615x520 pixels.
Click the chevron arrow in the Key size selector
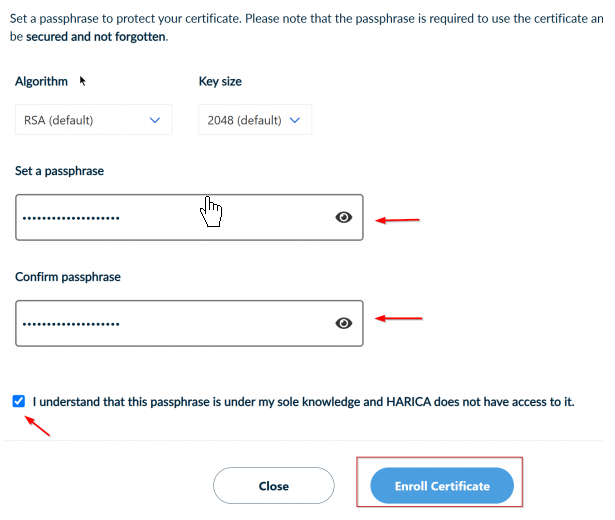pyautogui.click(x=294, y=120)
